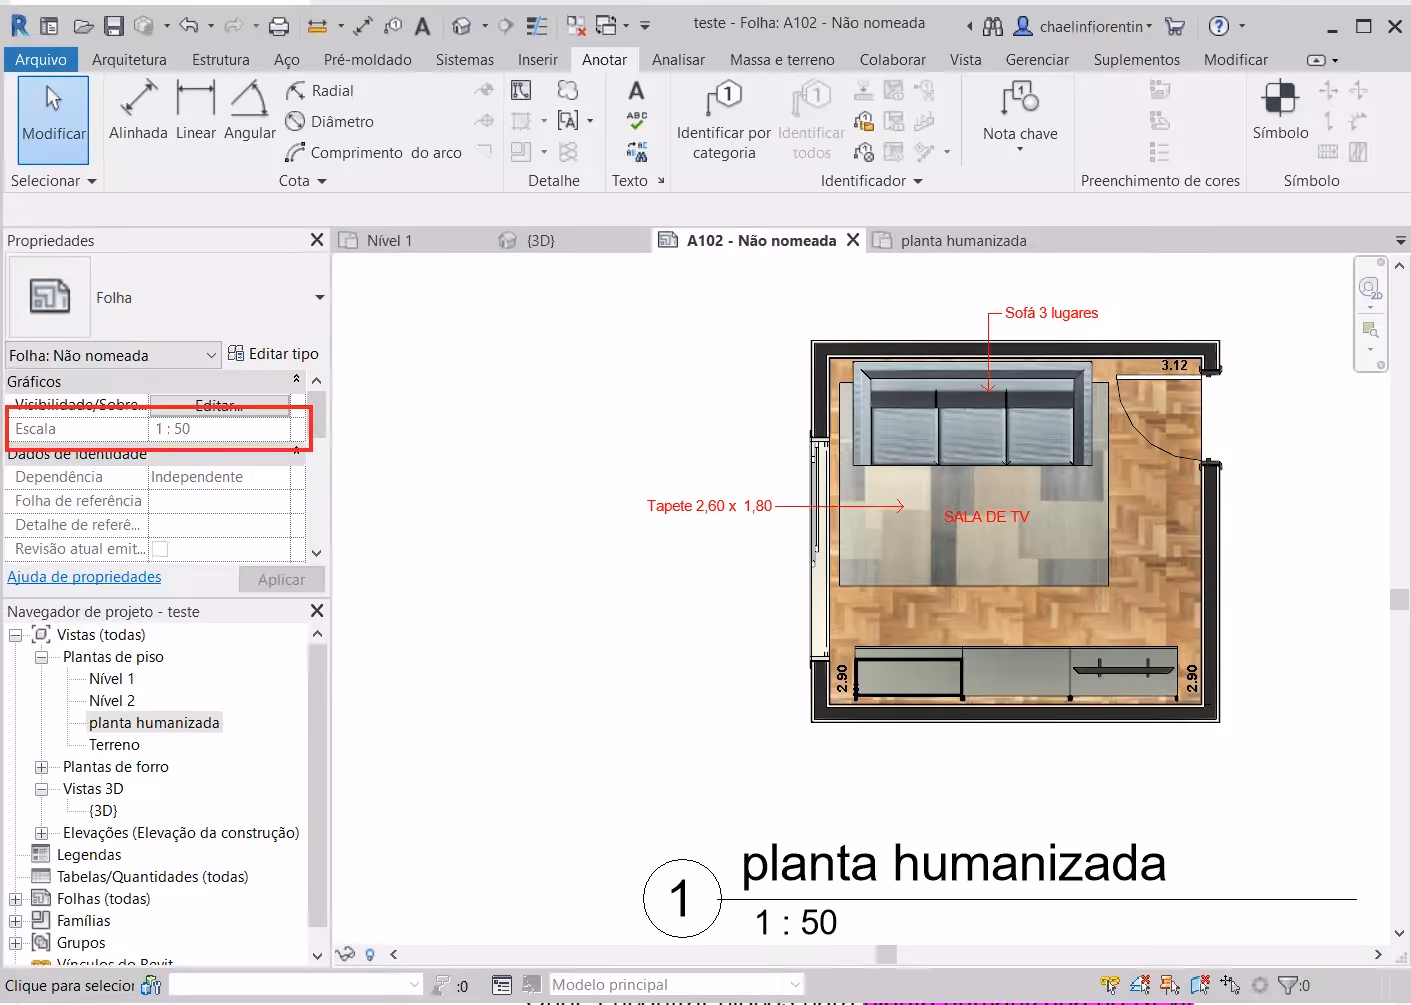This screenshot has width=1411, height=1005.
Task: Open the help question mark icon
Action: [x=1219, y=26]
